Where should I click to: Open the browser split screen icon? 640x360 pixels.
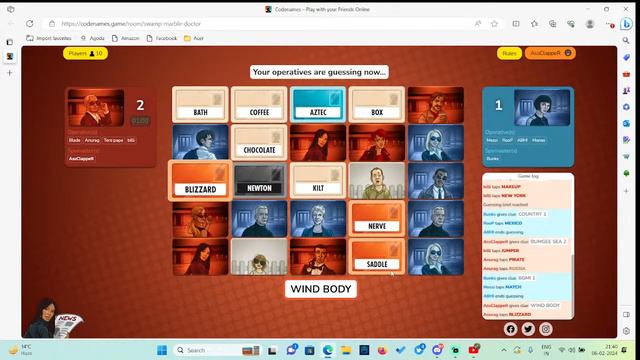516,24
